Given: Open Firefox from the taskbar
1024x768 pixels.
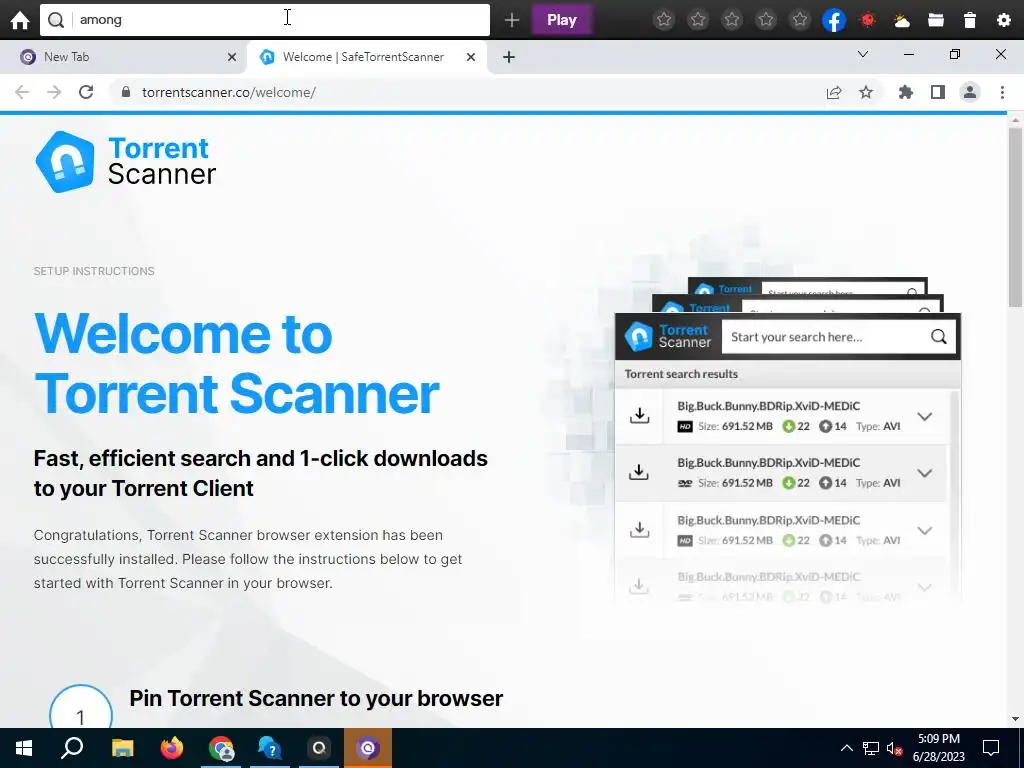Looking at the screenshot, I should point(172,748).
